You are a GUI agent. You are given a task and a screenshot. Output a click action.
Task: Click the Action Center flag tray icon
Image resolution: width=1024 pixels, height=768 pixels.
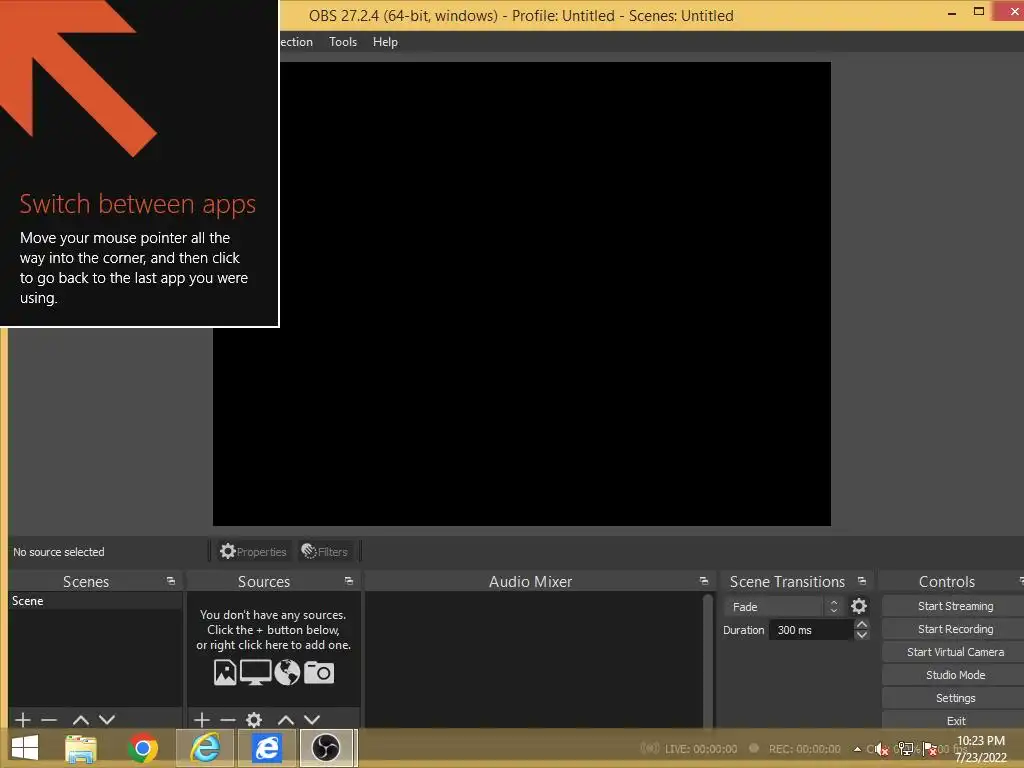[x=930, y=749]
